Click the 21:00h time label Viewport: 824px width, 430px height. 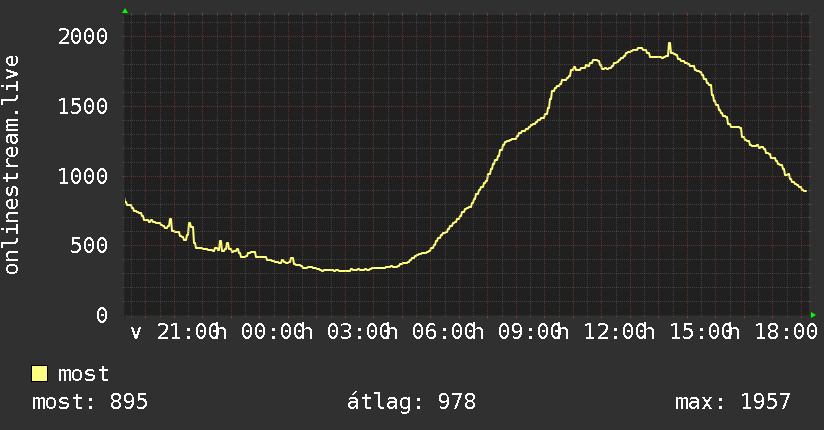[x=192, y=332]
